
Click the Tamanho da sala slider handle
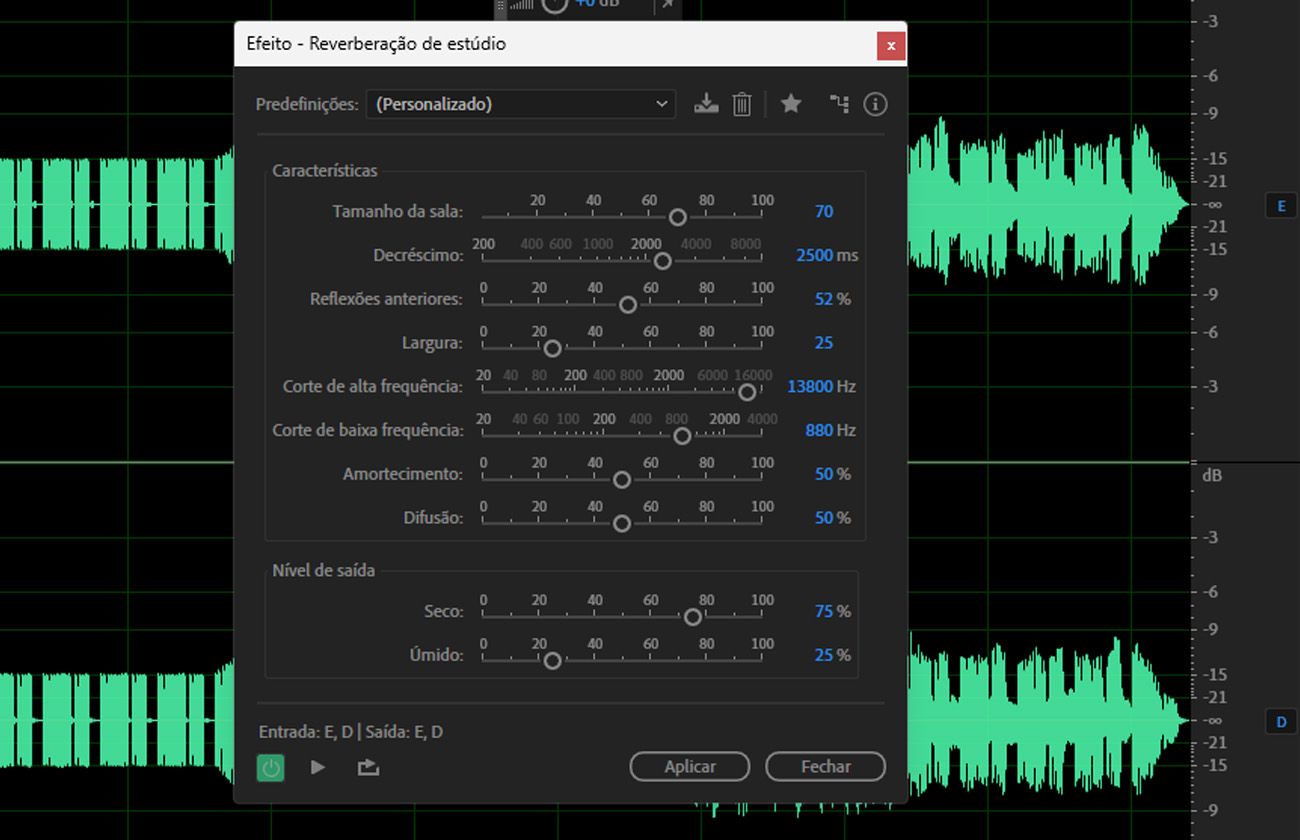[677, 216]
